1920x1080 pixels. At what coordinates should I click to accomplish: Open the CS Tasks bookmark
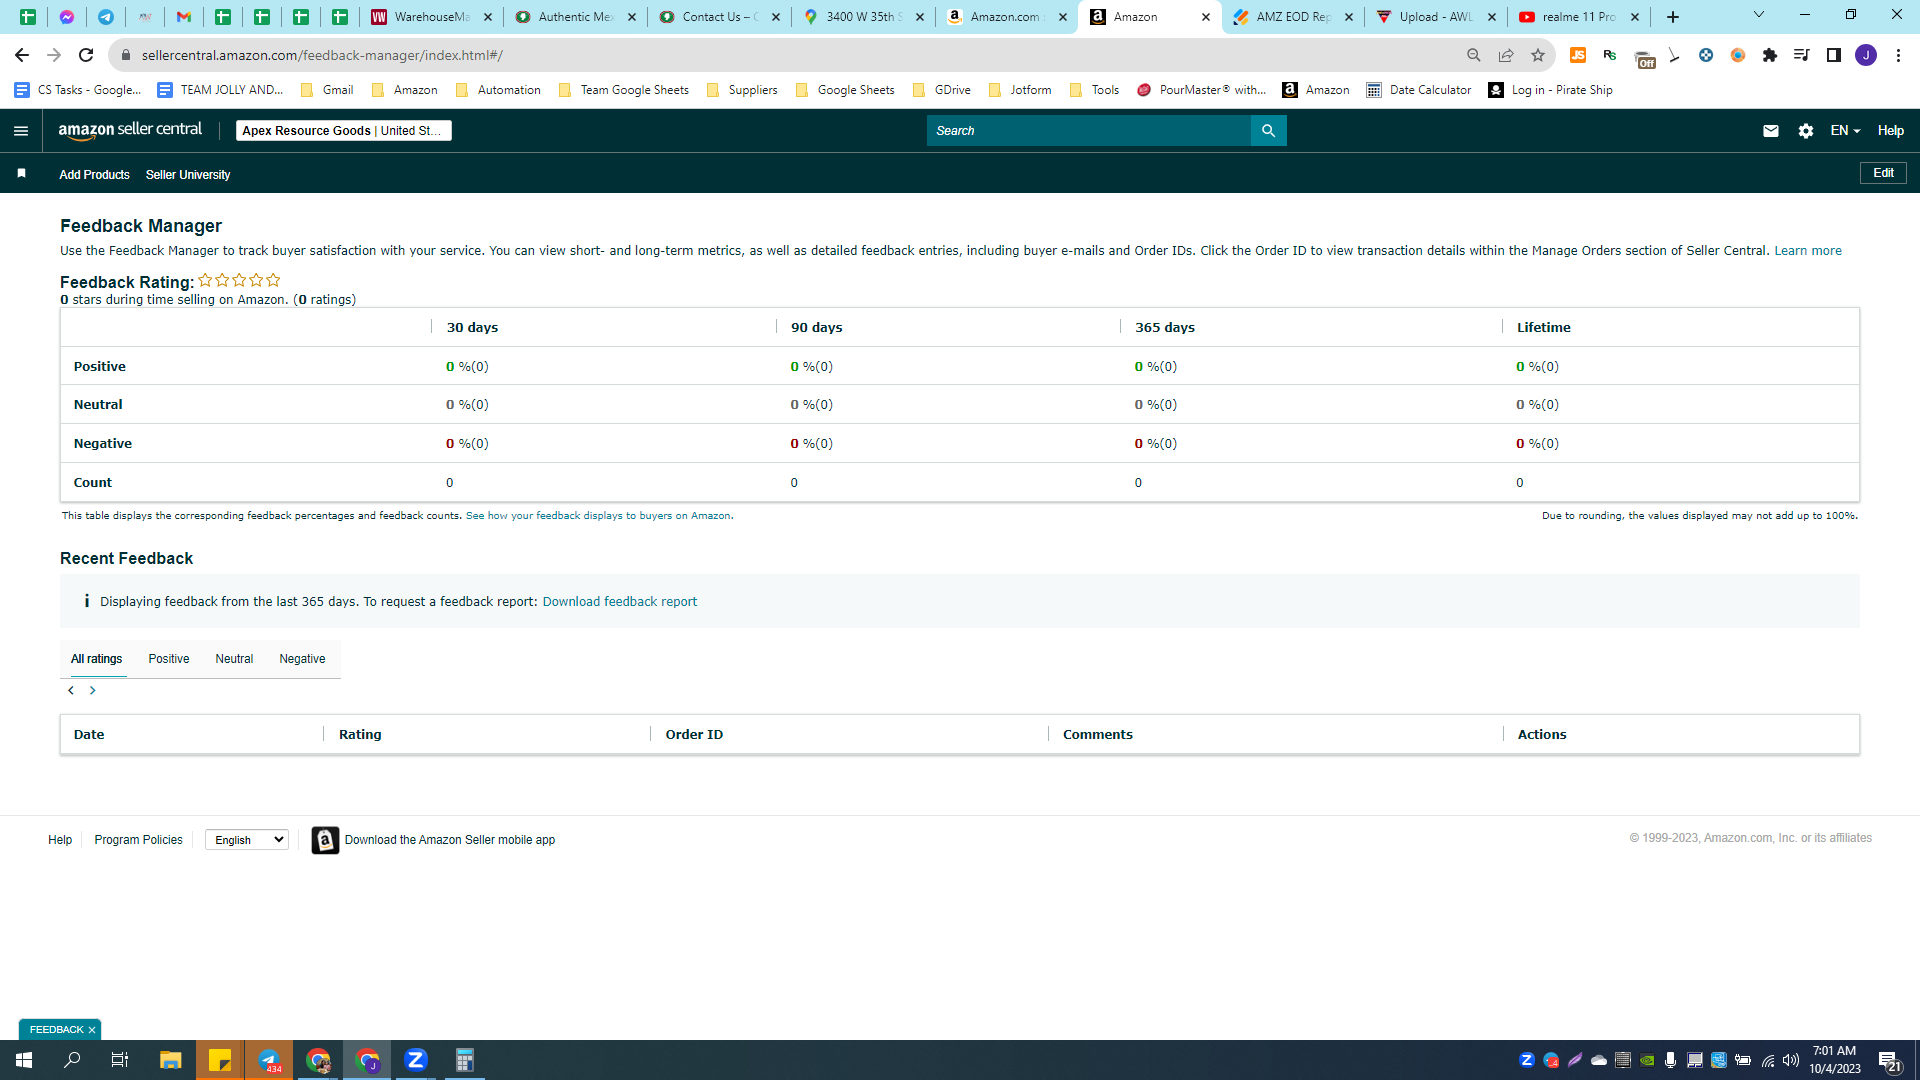(78, 90)
